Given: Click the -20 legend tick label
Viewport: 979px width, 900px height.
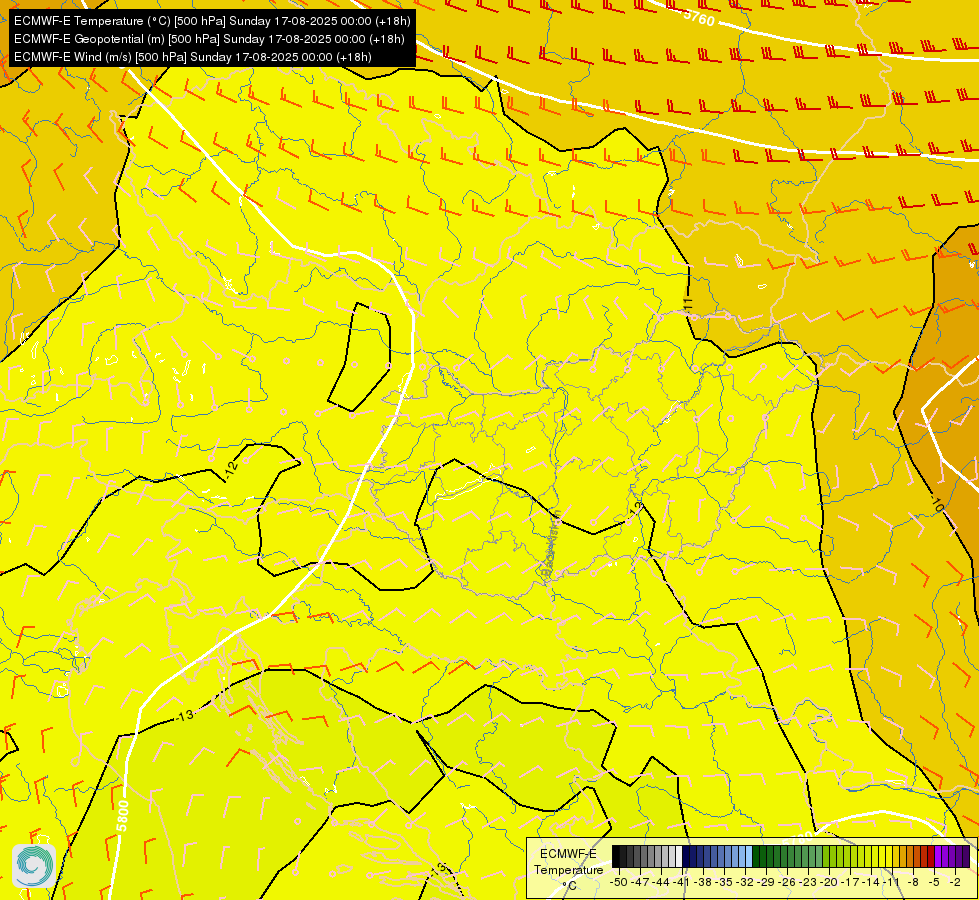Looking at the screenshot, I should [829, 883].
